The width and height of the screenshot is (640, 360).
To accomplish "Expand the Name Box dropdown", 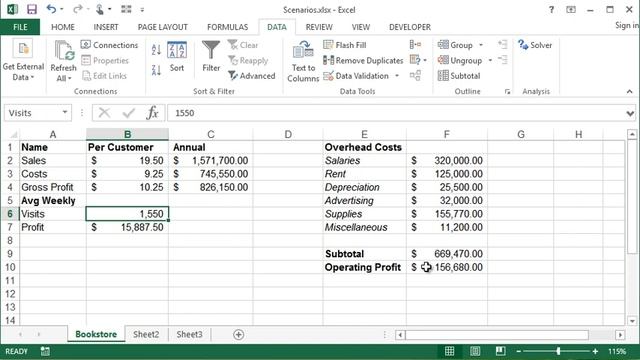I will (64, 113).
